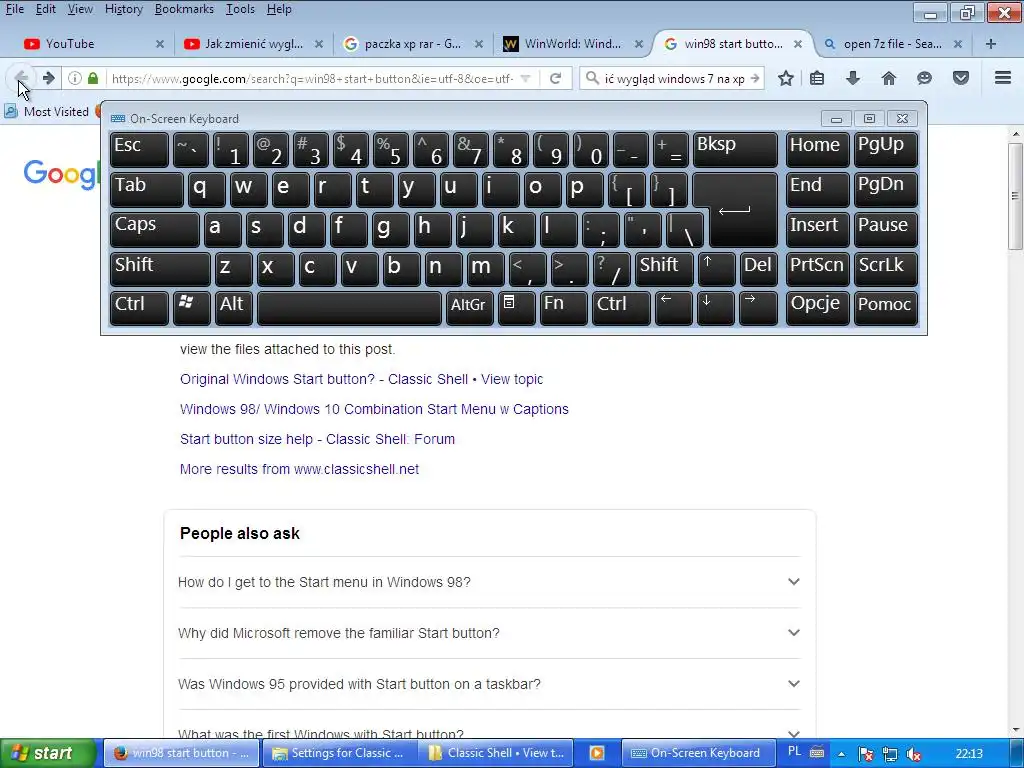
Task: Toggle the left Shift key
Action: click(x=160, y=269)
